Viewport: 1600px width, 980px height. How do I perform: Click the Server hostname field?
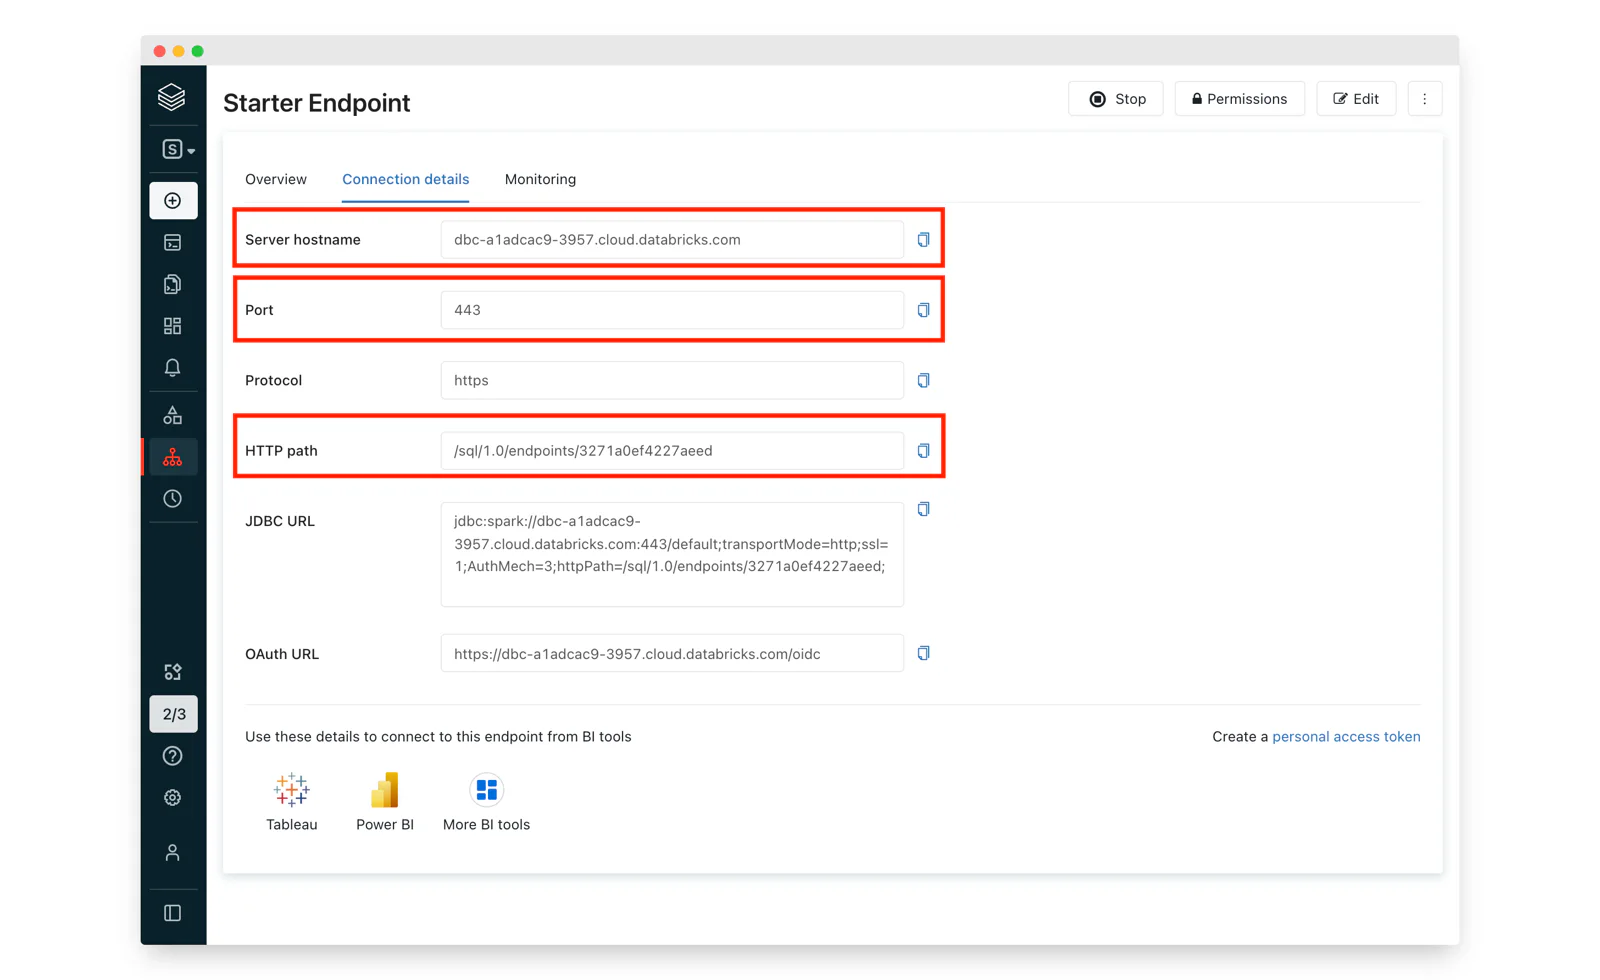672,240
